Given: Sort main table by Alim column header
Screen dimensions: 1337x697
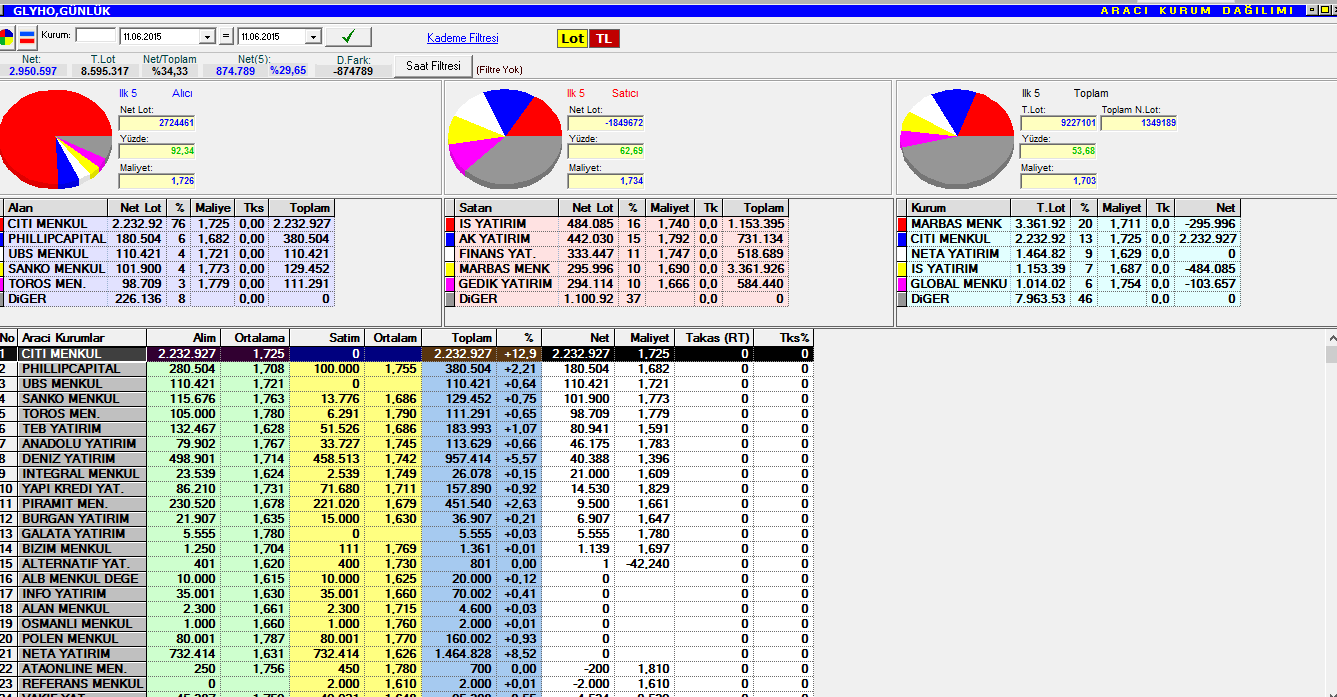Looking at the screenshot, I should 184,338.
